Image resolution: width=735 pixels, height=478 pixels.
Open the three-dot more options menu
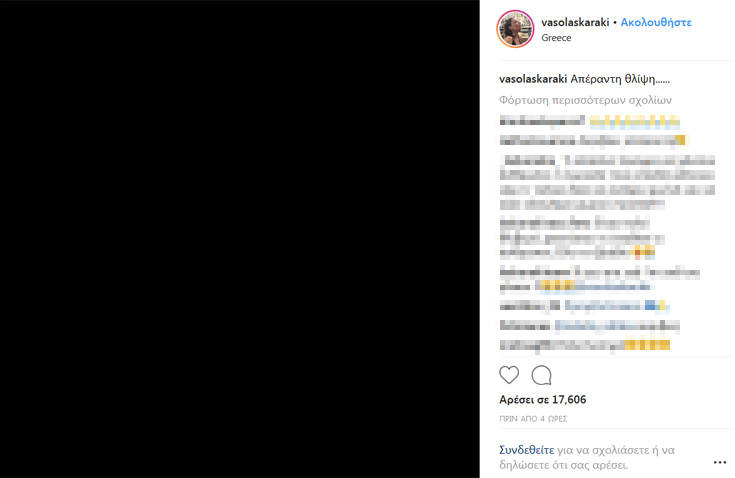(x=720, y=463)
